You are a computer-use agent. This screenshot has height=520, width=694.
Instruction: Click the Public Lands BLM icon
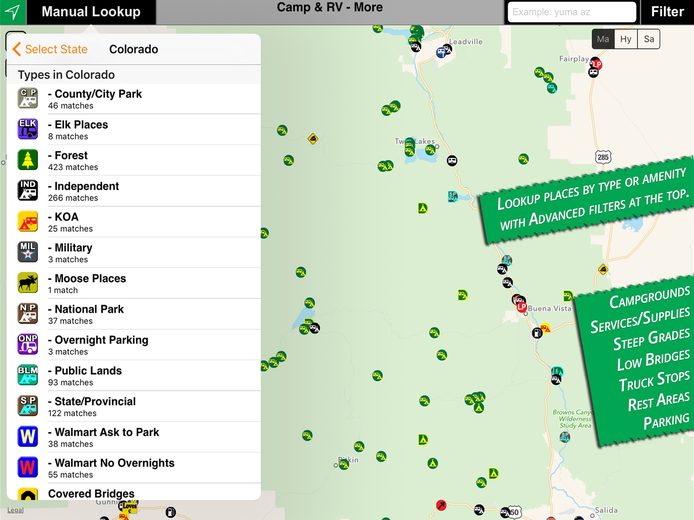[28, 375]
